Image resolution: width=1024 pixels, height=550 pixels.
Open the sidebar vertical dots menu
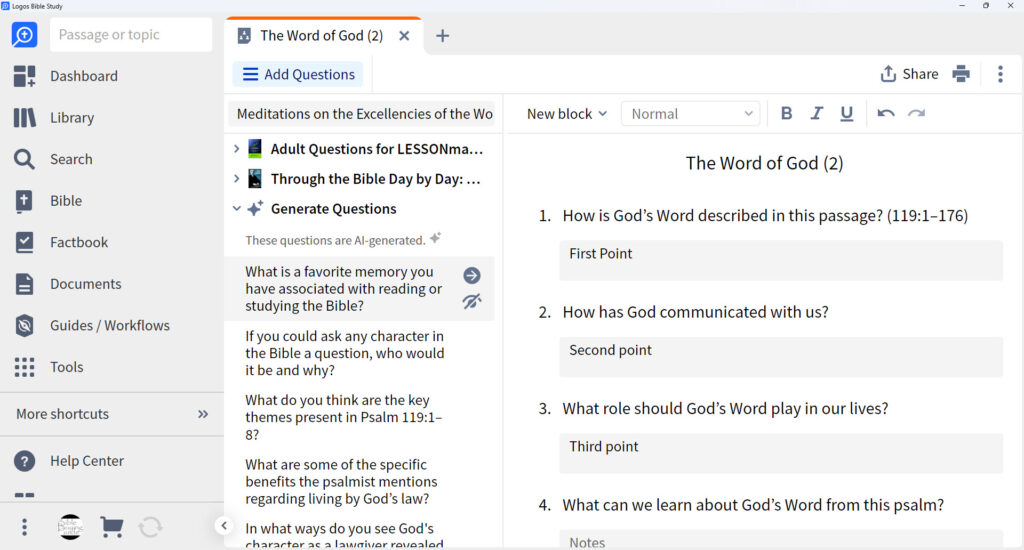(x=24, y=526)
